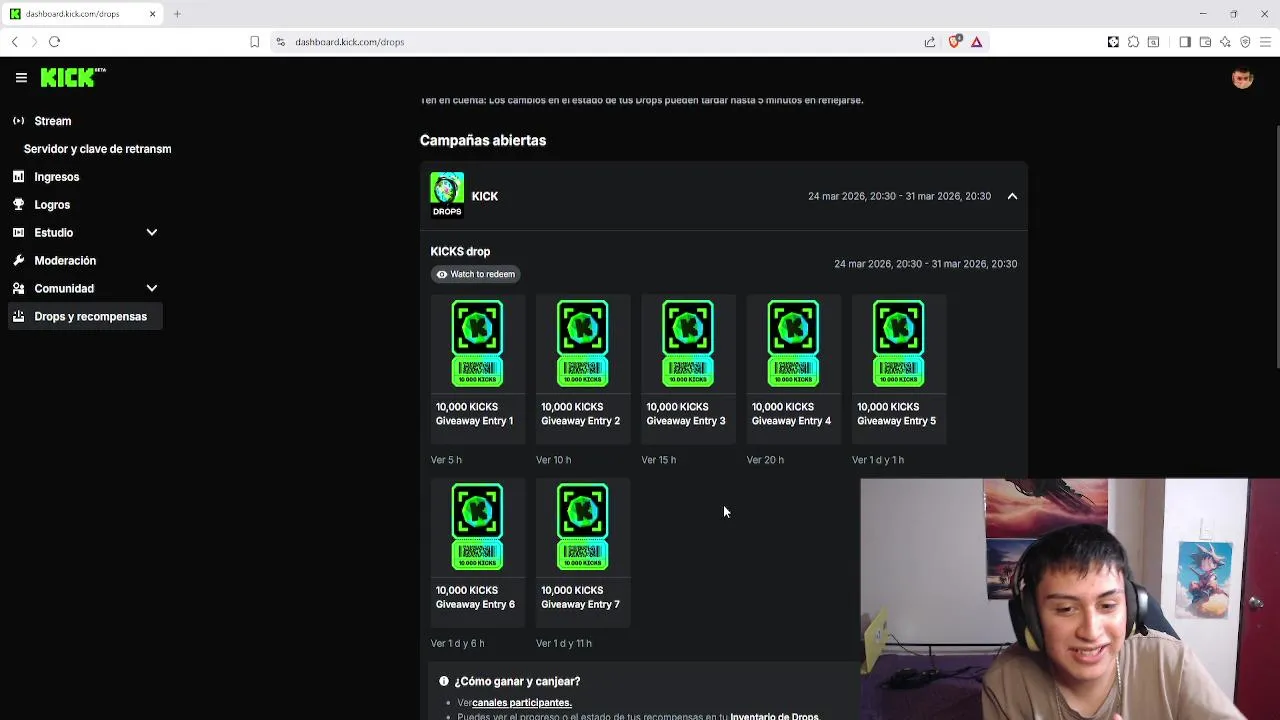Click the Logros trophy icon

pos(18,205)
